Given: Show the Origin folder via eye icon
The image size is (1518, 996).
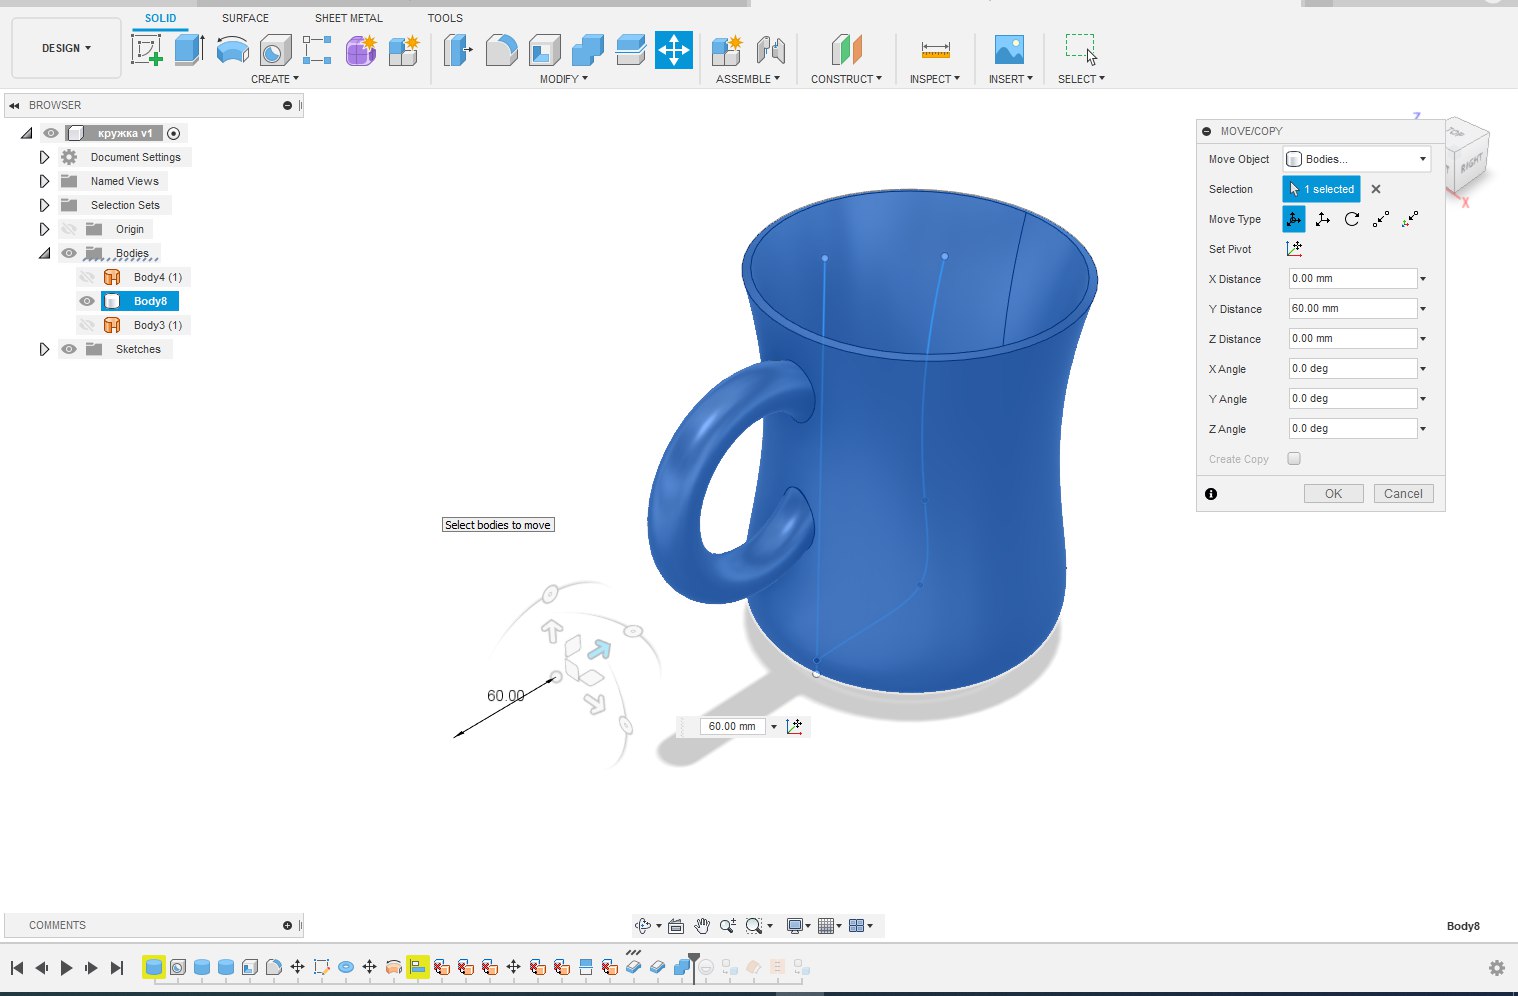Looking at the screenshot, I should (69, 229).
